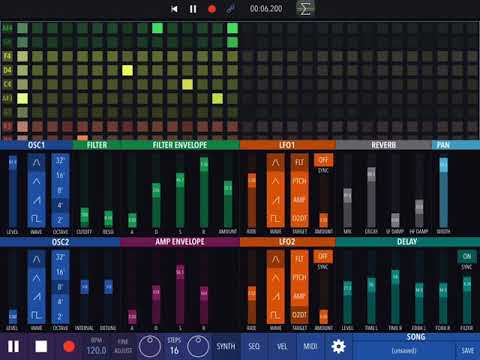Set OSC1 octave to 16'
Screen dimensions: 480x360
point(60,175)
